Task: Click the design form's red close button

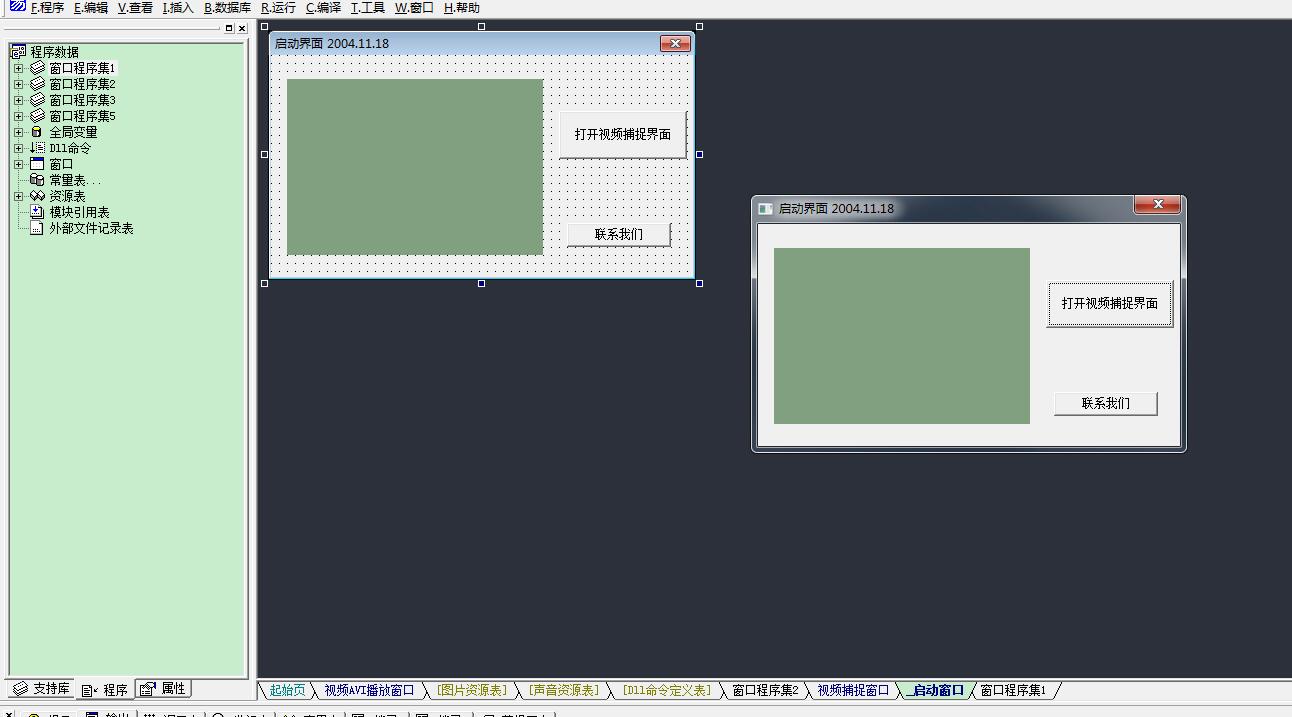Action: pyautogui.click(x=675, y=43)
